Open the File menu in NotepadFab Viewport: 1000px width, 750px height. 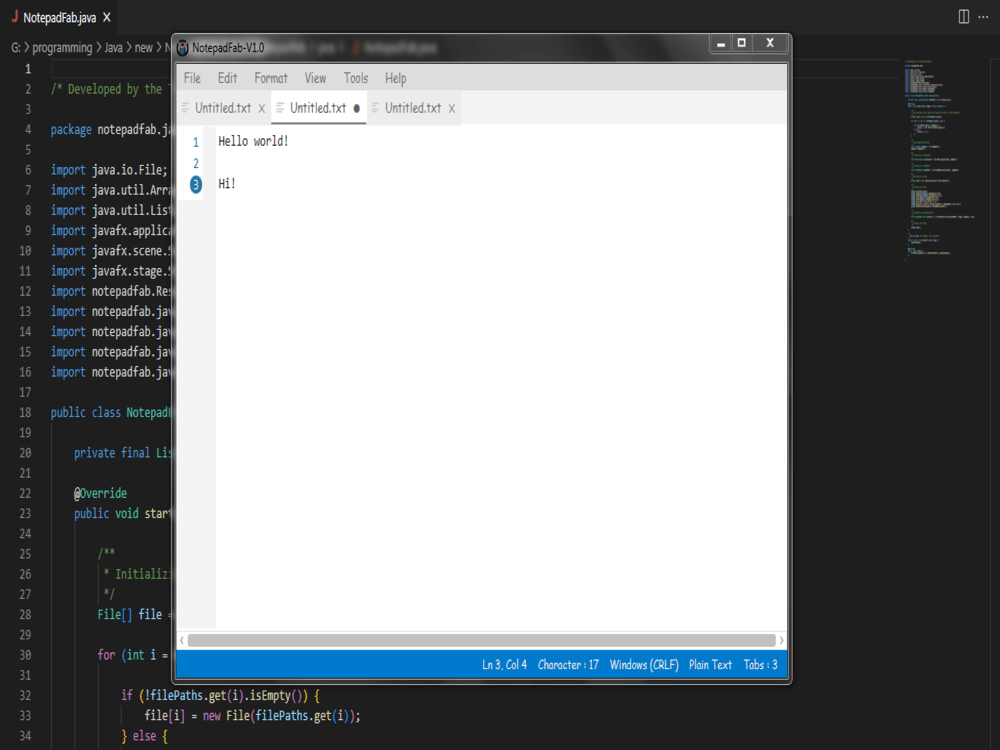[x=191, y=77]
